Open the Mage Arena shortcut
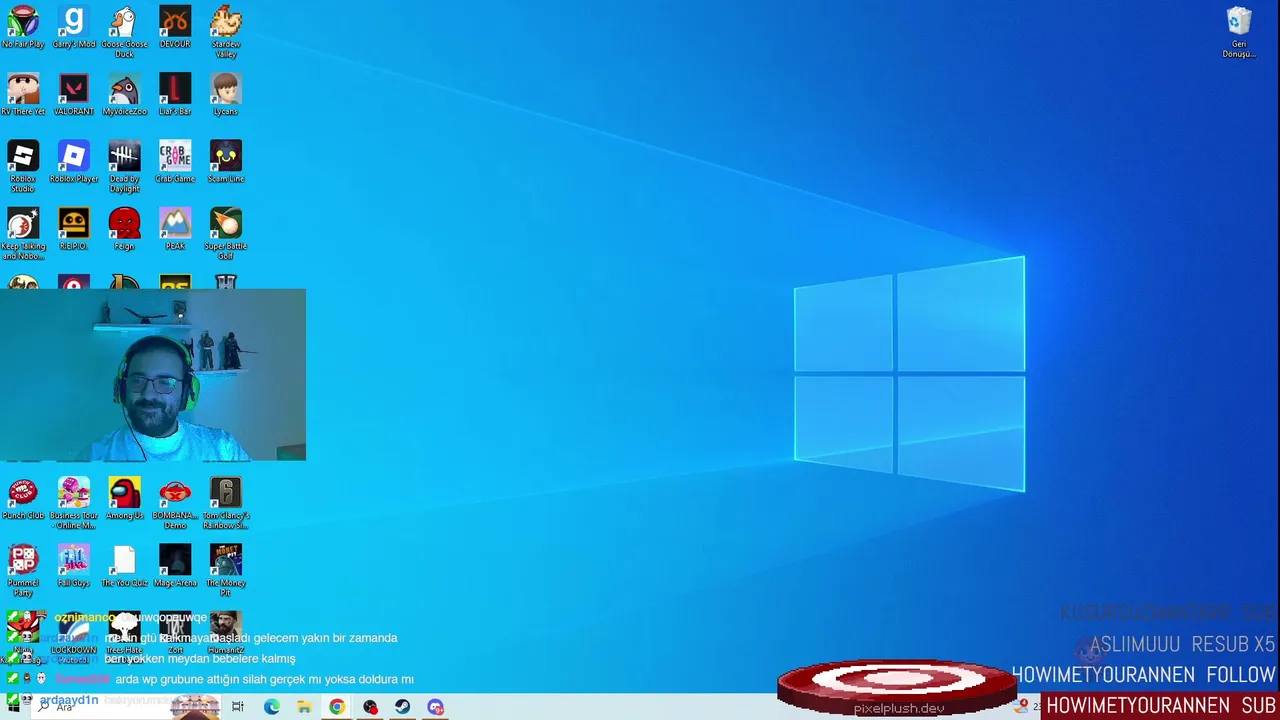The image size is (1280, 720). coord(175,565)
